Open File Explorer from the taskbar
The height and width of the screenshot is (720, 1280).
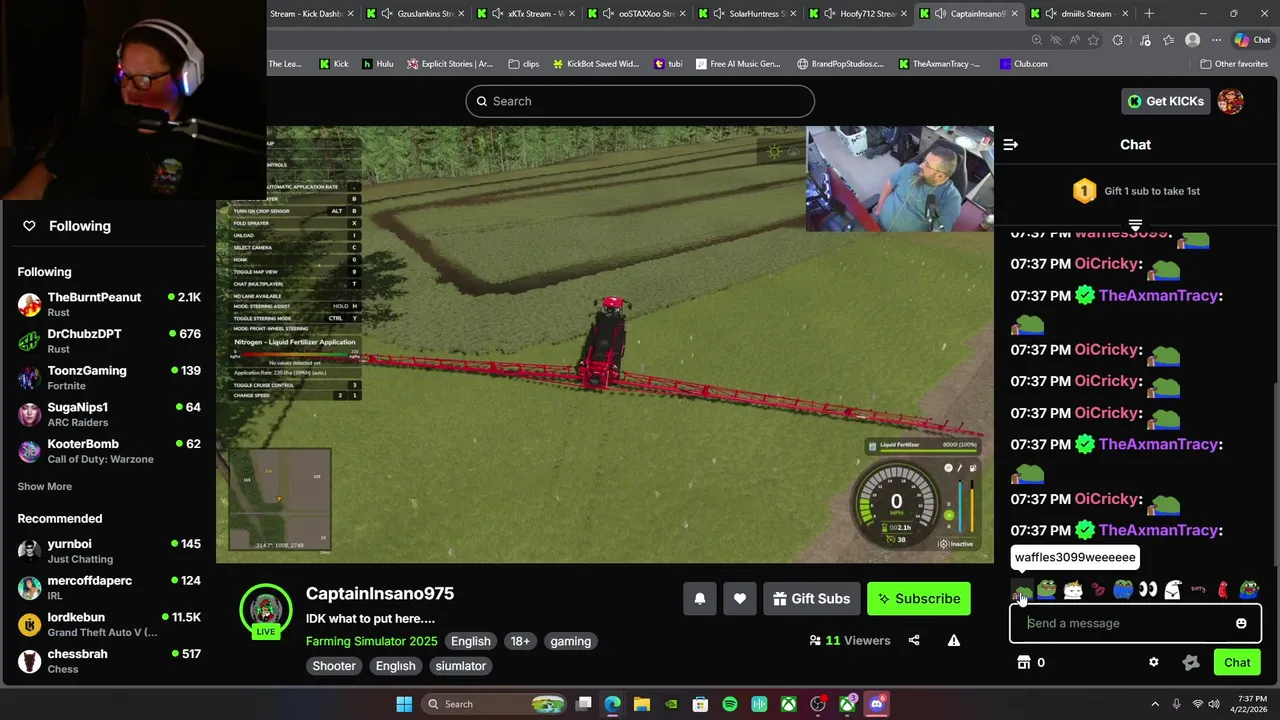pos(642,704)
